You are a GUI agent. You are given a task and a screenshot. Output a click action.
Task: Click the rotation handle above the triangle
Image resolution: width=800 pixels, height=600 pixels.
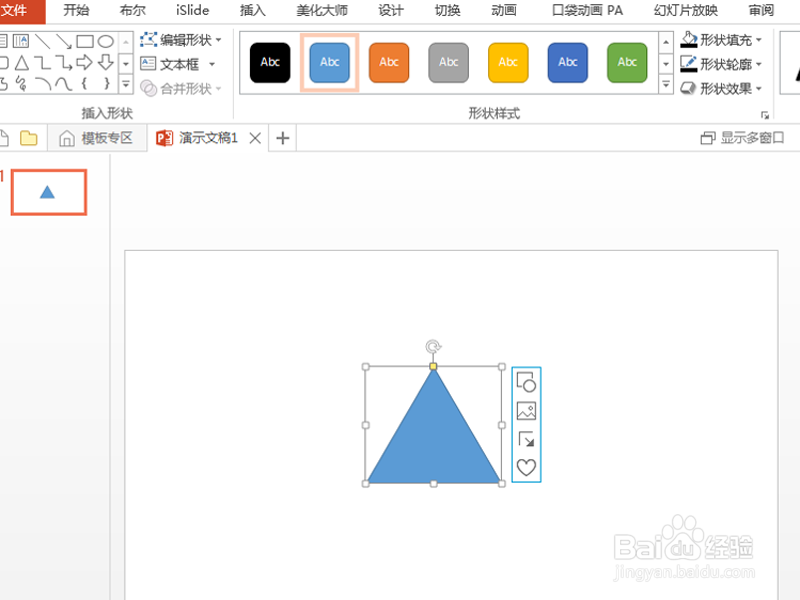[433, 347]
